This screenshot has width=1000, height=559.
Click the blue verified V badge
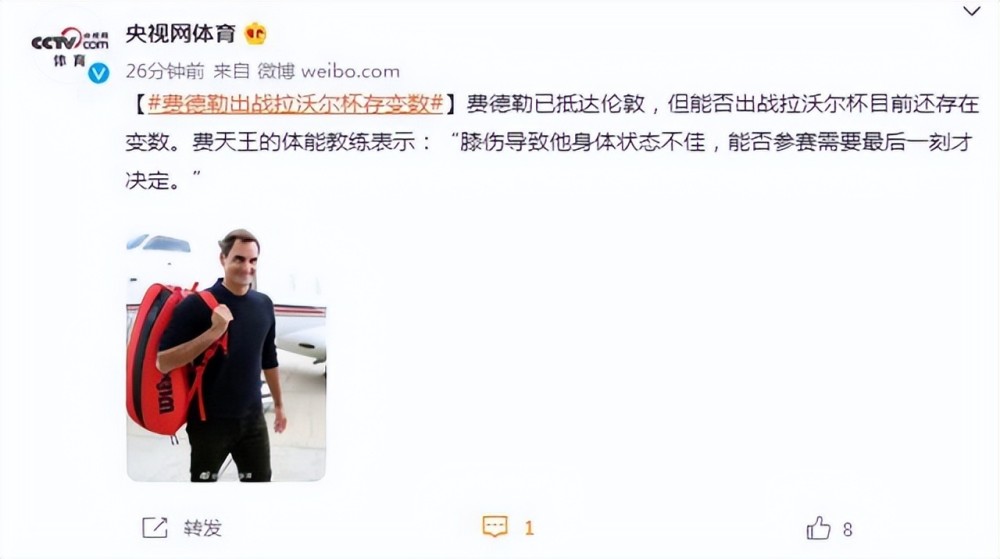click(98, 73)
